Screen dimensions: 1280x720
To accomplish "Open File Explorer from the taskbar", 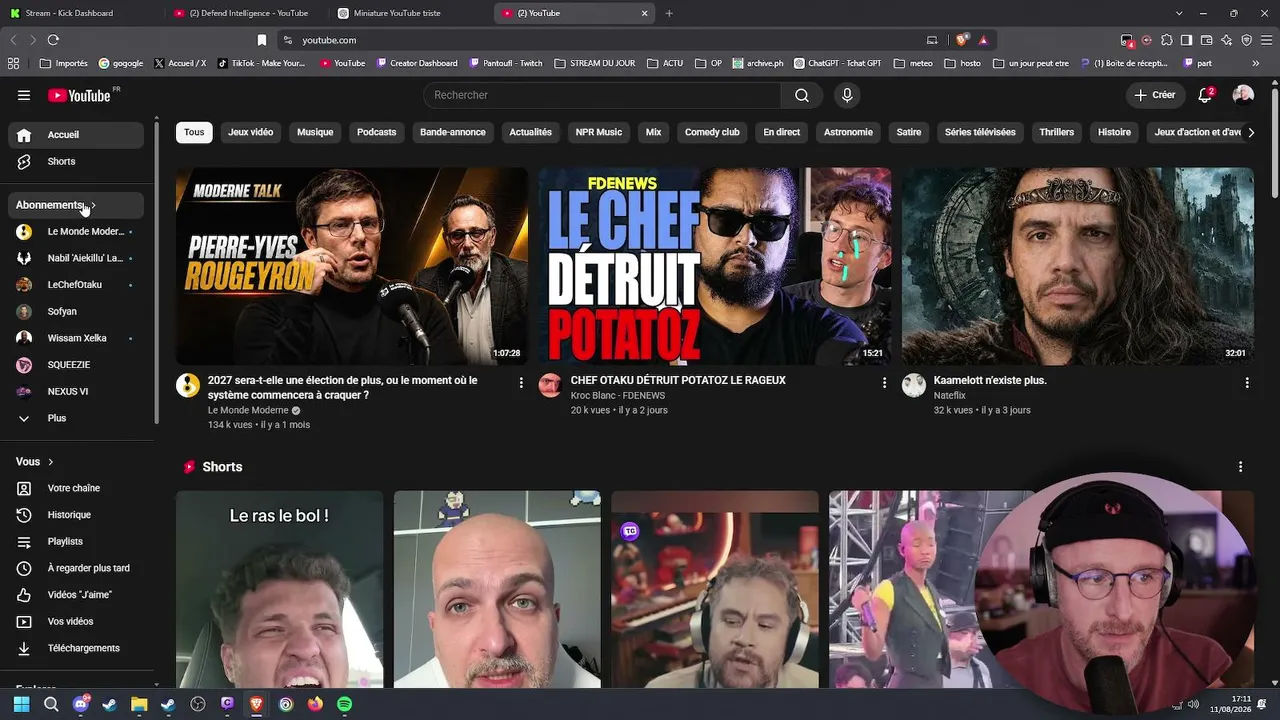I will (x=139, y=704).
